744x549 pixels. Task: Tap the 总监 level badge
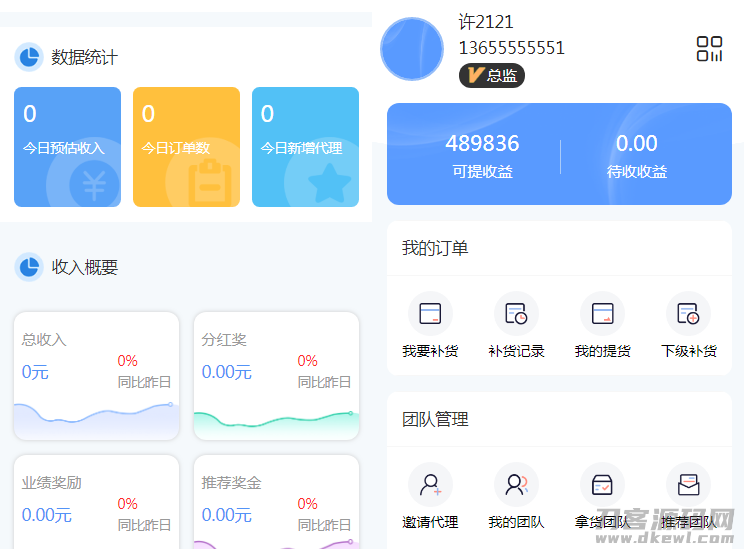[491, 75]
